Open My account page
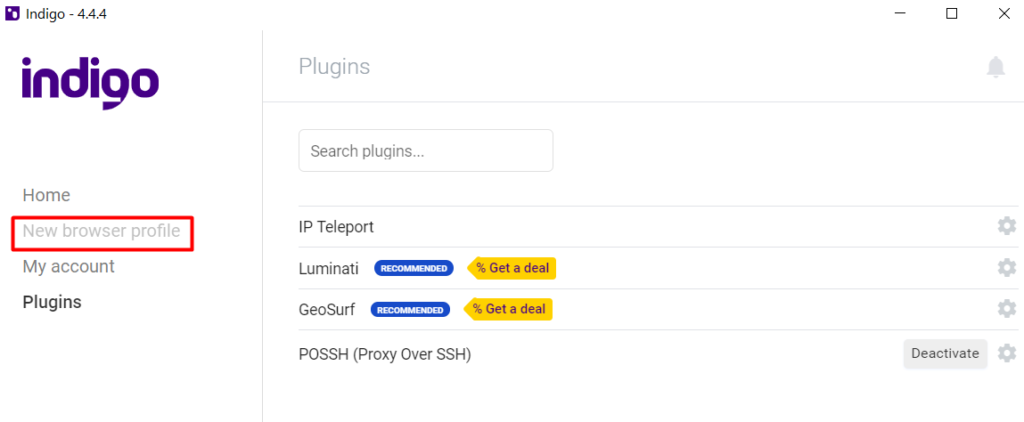 pyautogui.click(x=69, y=267)
